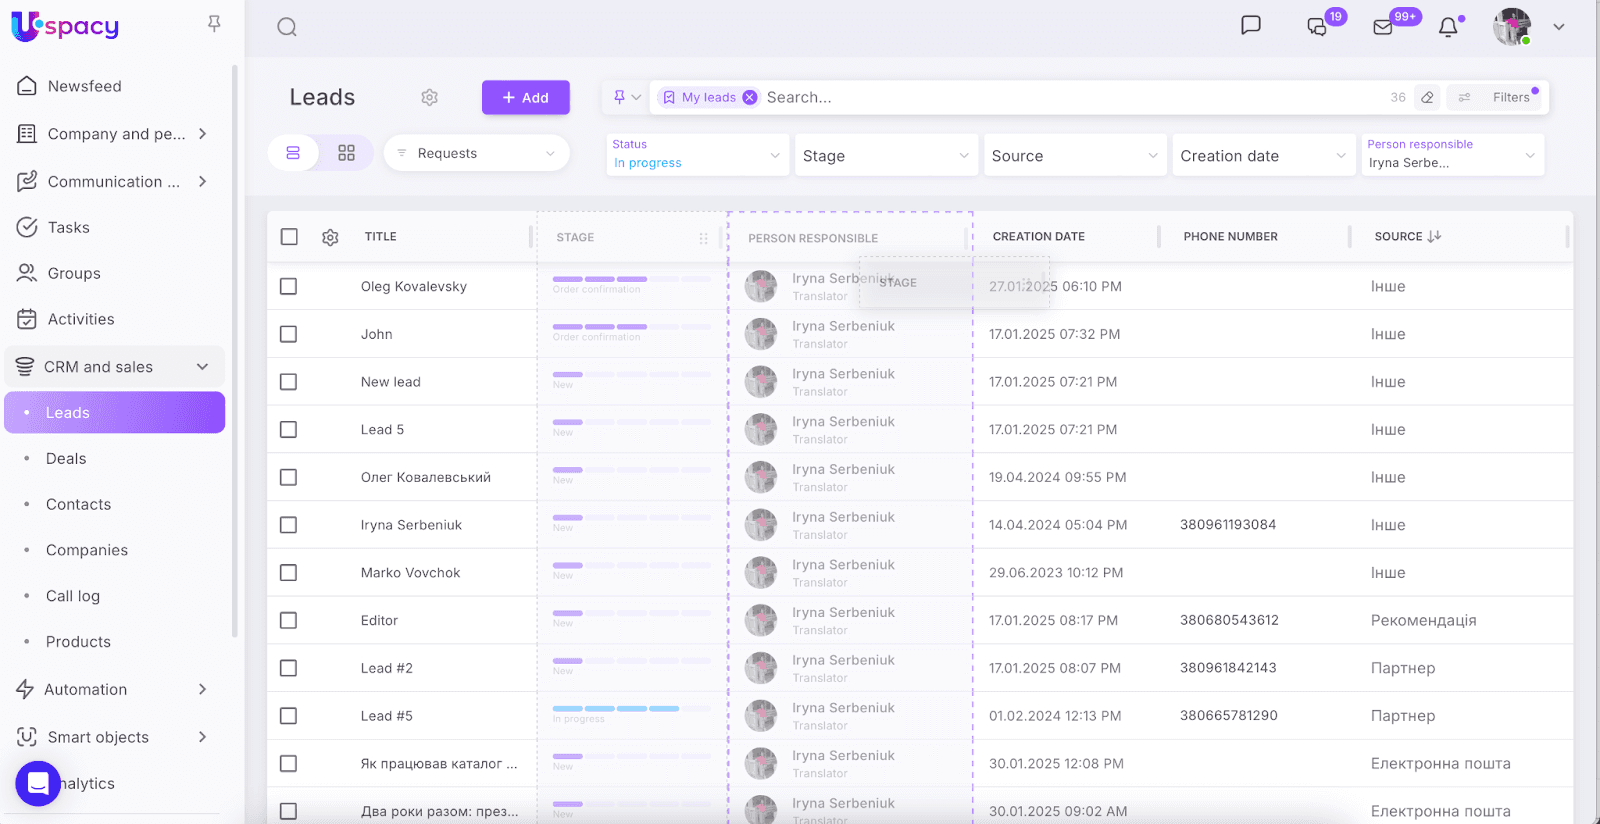Image resolution: width=1600 pixels, height=824 pixels.
Task: Collapse the CRM and sales section
Action: click(x=202, y=367)
